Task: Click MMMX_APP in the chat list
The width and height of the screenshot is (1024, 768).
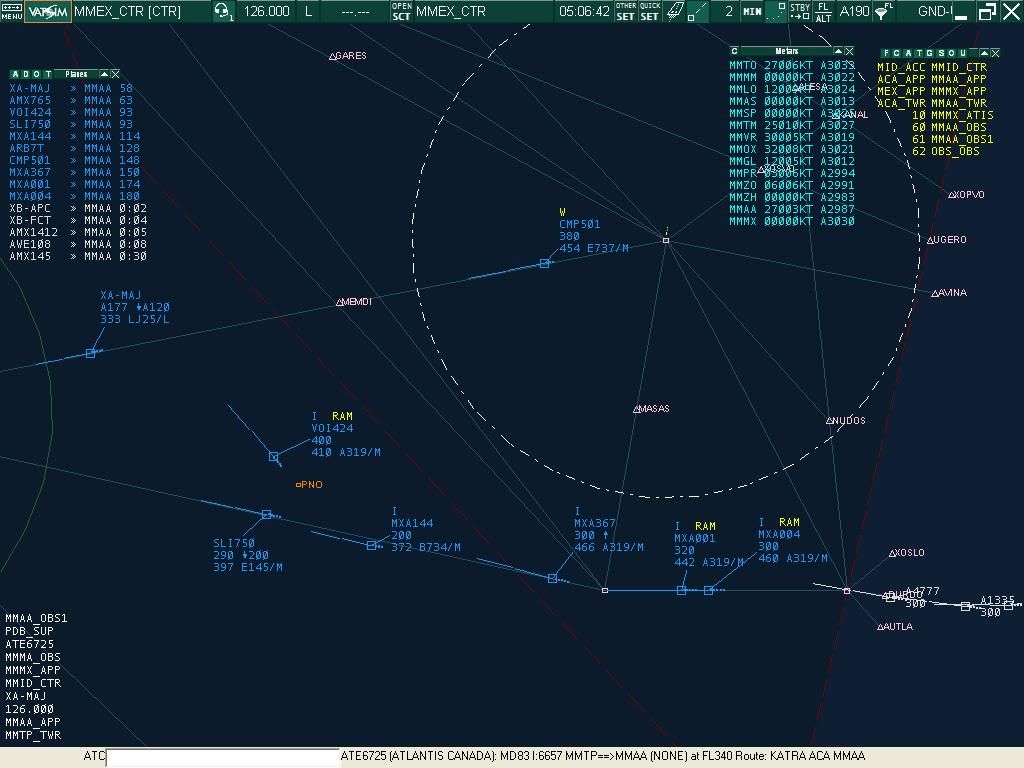Action: [33, 670]
